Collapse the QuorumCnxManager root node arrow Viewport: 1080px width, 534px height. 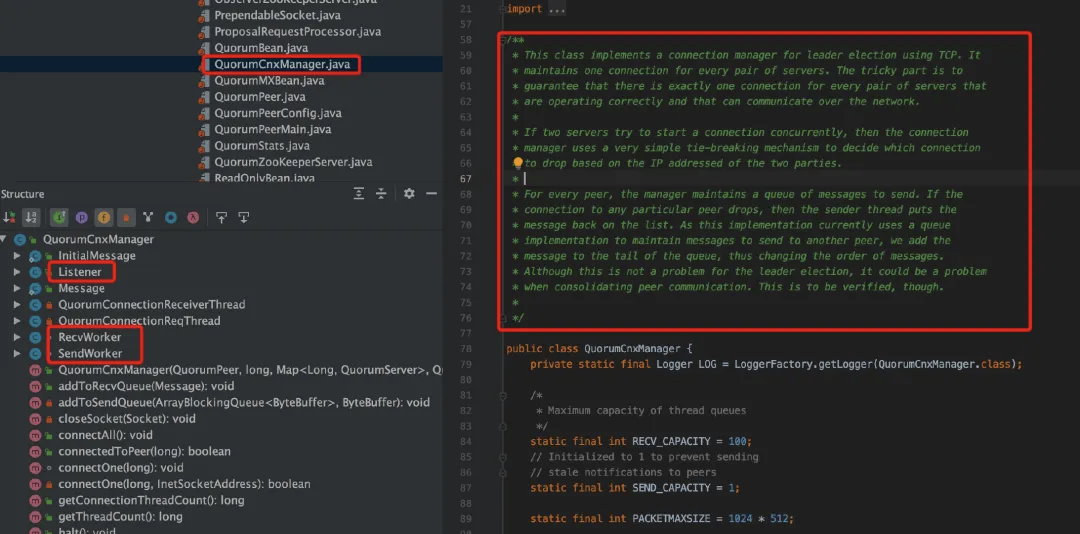click(x=4, y=239)
